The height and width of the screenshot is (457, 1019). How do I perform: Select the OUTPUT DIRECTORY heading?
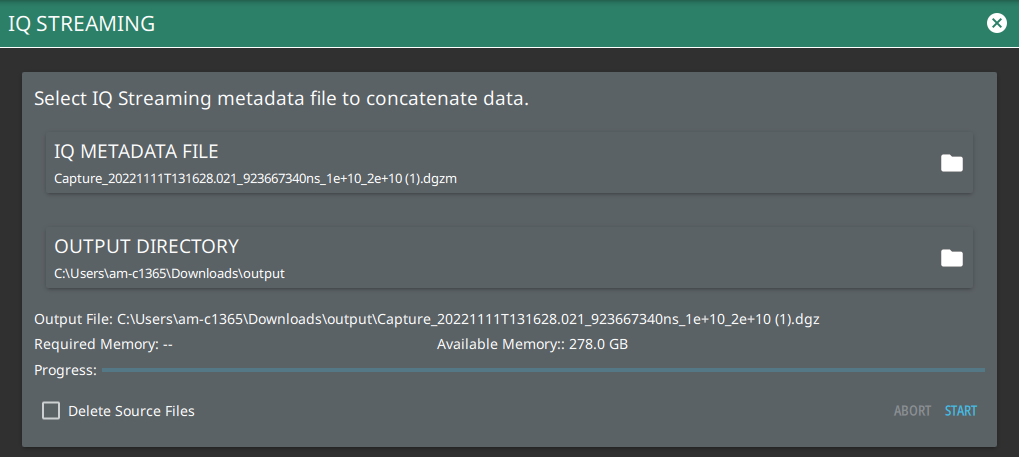coord(146,247)
